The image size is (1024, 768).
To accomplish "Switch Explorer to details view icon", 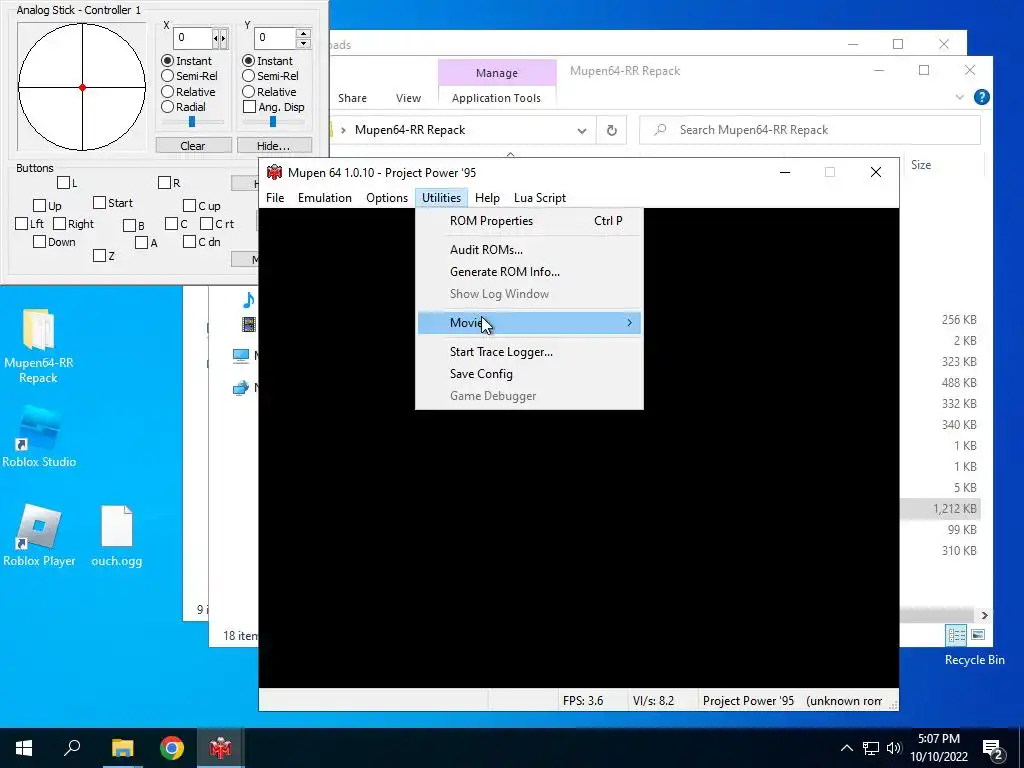I will 956,635.
